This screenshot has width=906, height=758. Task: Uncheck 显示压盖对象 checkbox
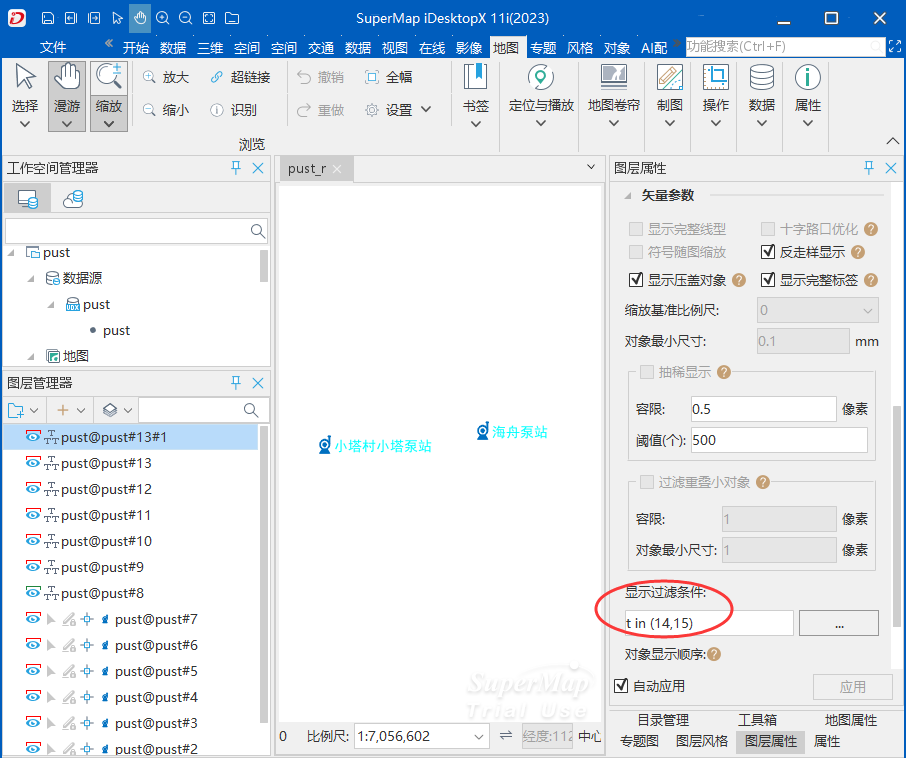pyautogui.click(x=636, y=280)
